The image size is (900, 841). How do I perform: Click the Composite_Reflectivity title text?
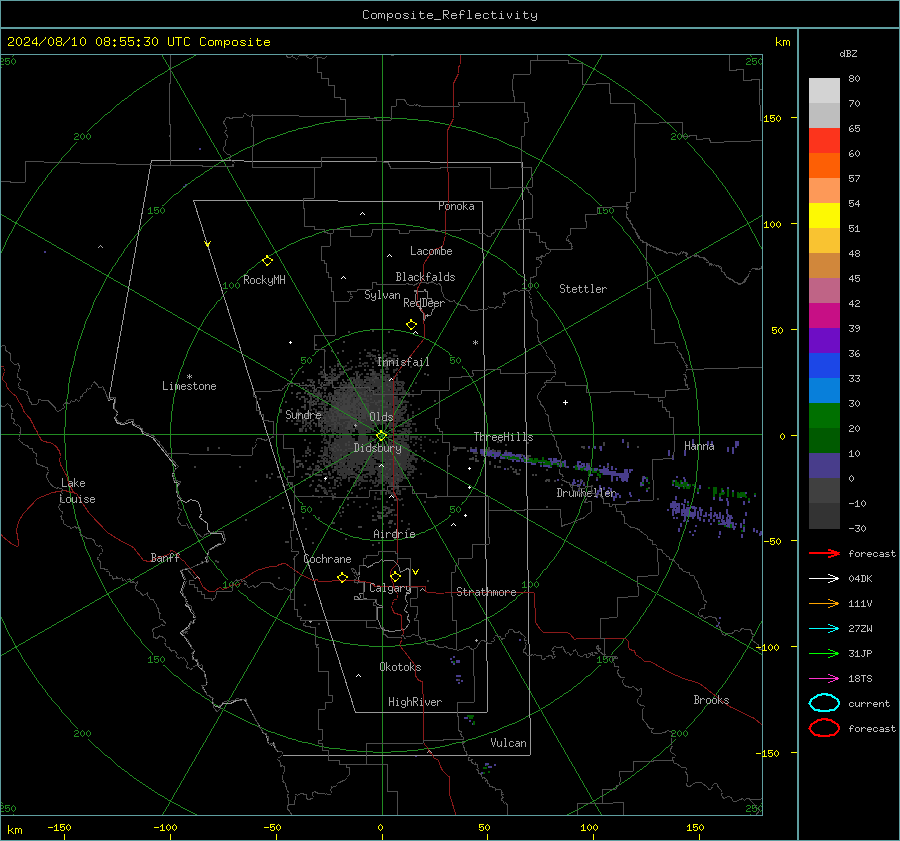[x=449, y=15]
